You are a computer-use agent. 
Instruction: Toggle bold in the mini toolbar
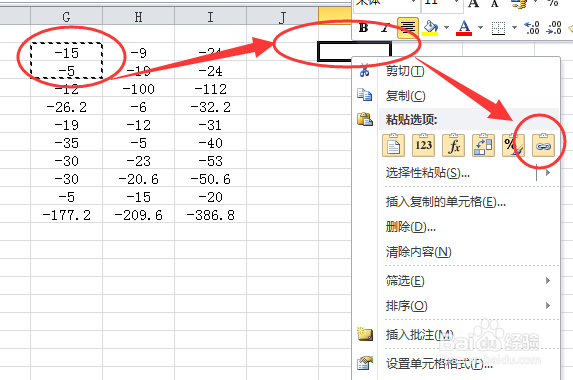(364, 28)
